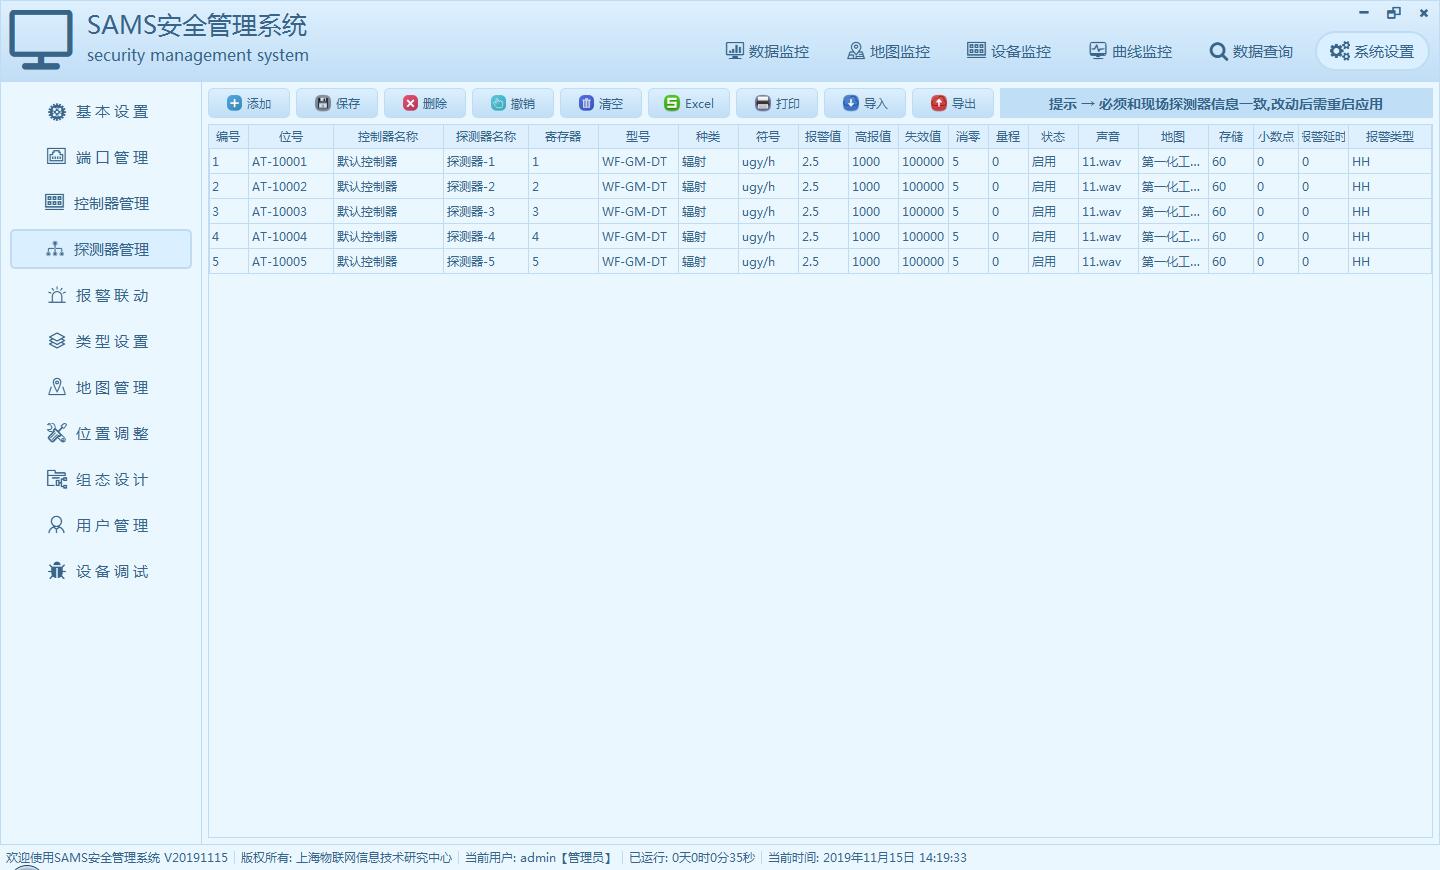Open 类型设置 in the sidebar
This screenshot has height=870, width=1440.
pos(100,342)
